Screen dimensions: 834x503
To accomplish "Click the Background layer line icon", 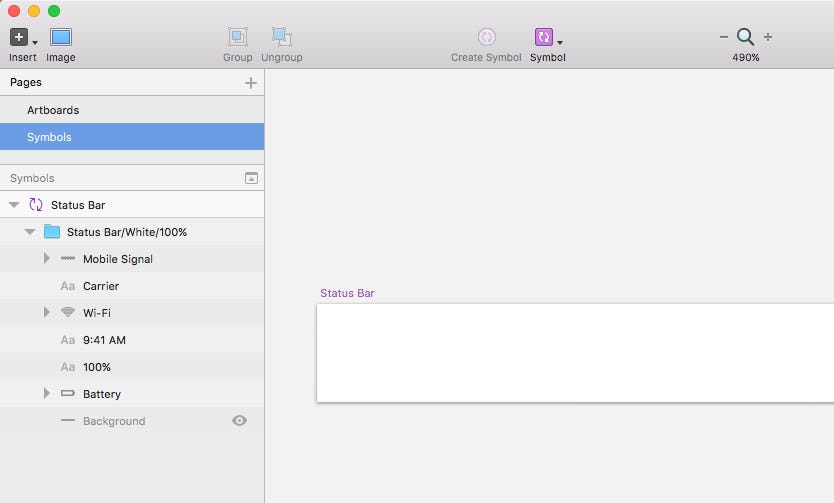I will click(68, 421).
